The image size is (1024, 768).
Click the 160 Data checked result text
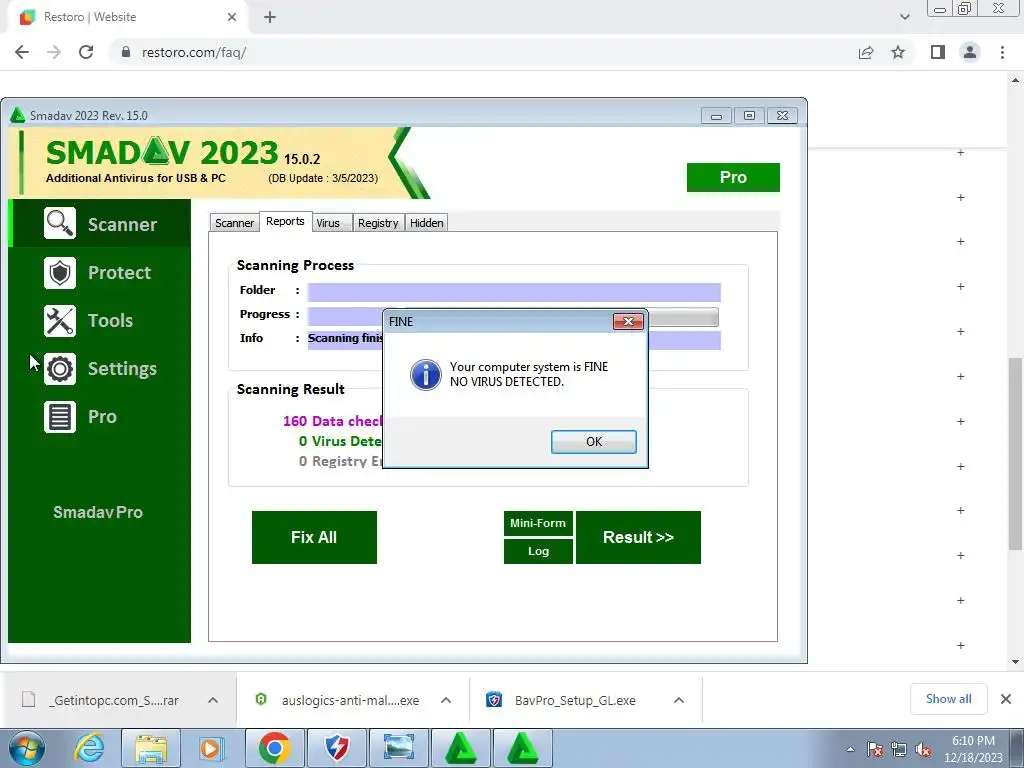point(333,421)
